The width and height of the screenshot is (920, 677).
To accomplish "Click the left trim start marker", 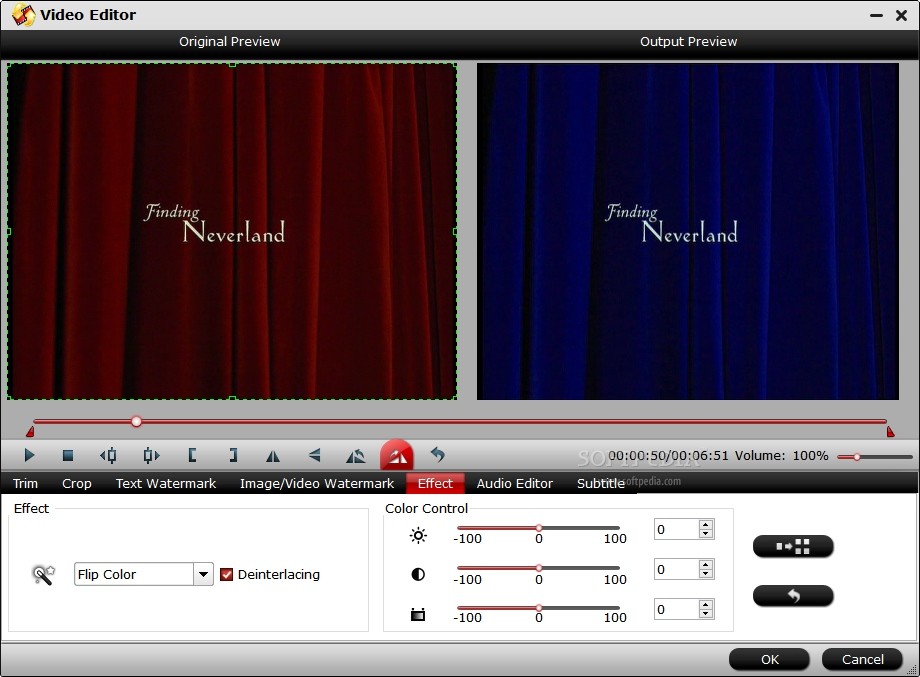I will click(x=30, y=432).
